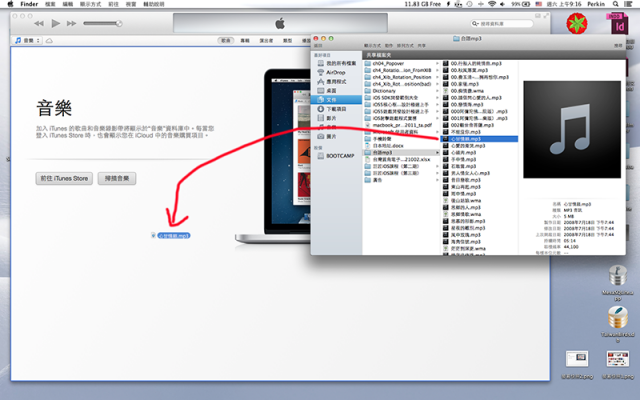Screen dimensions: 640x400
Task: Open the 音樂 library dropdown in iTunes
Action: [28, 40]
